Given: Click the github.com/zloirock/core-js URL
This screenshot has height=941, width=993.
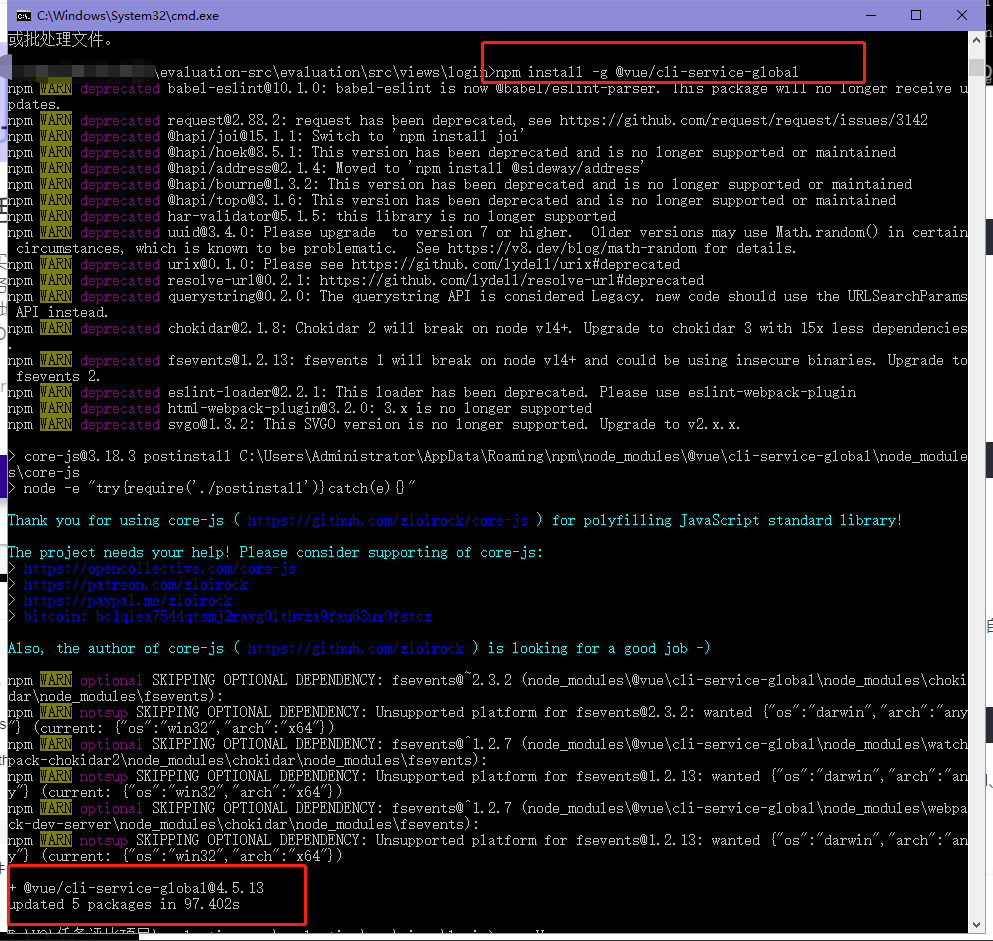Looking at the screenshot, I should pos(387,521).
